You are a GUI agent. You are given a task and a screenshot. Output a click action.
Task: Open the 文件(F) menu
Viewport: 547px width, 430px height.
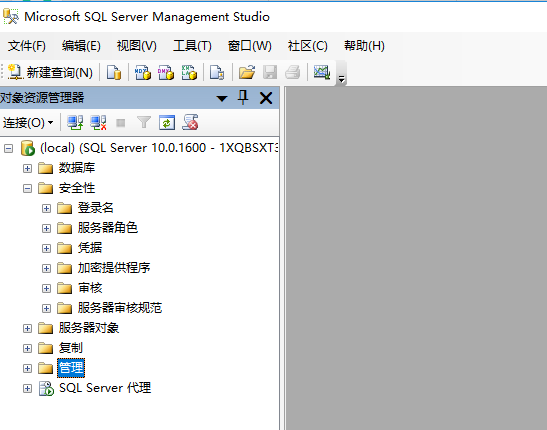point(27,46)
